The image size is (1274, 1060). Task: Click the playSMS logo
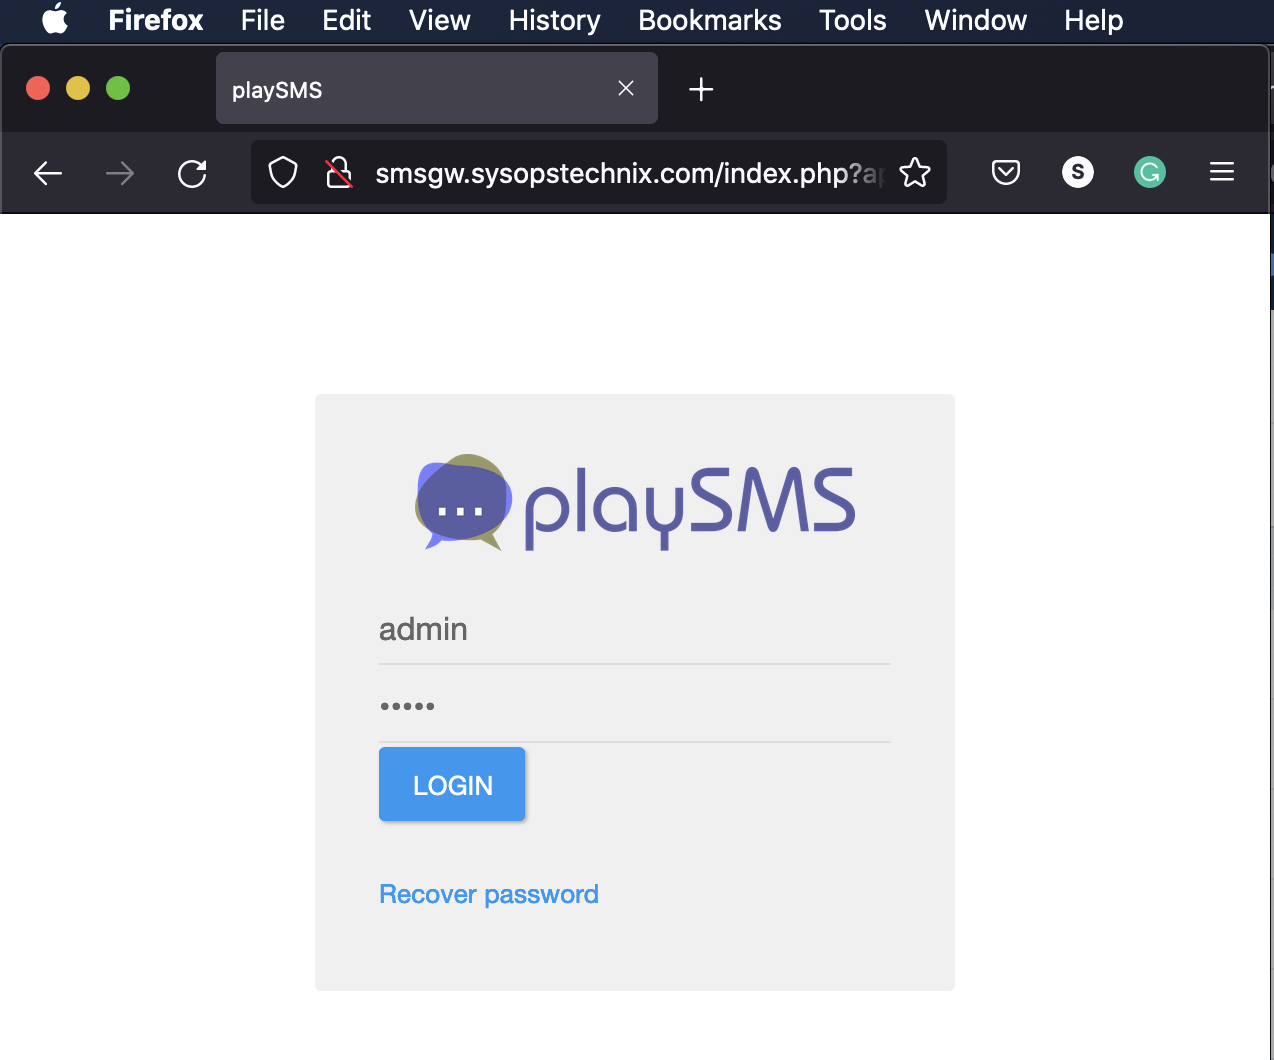point(635,503)
